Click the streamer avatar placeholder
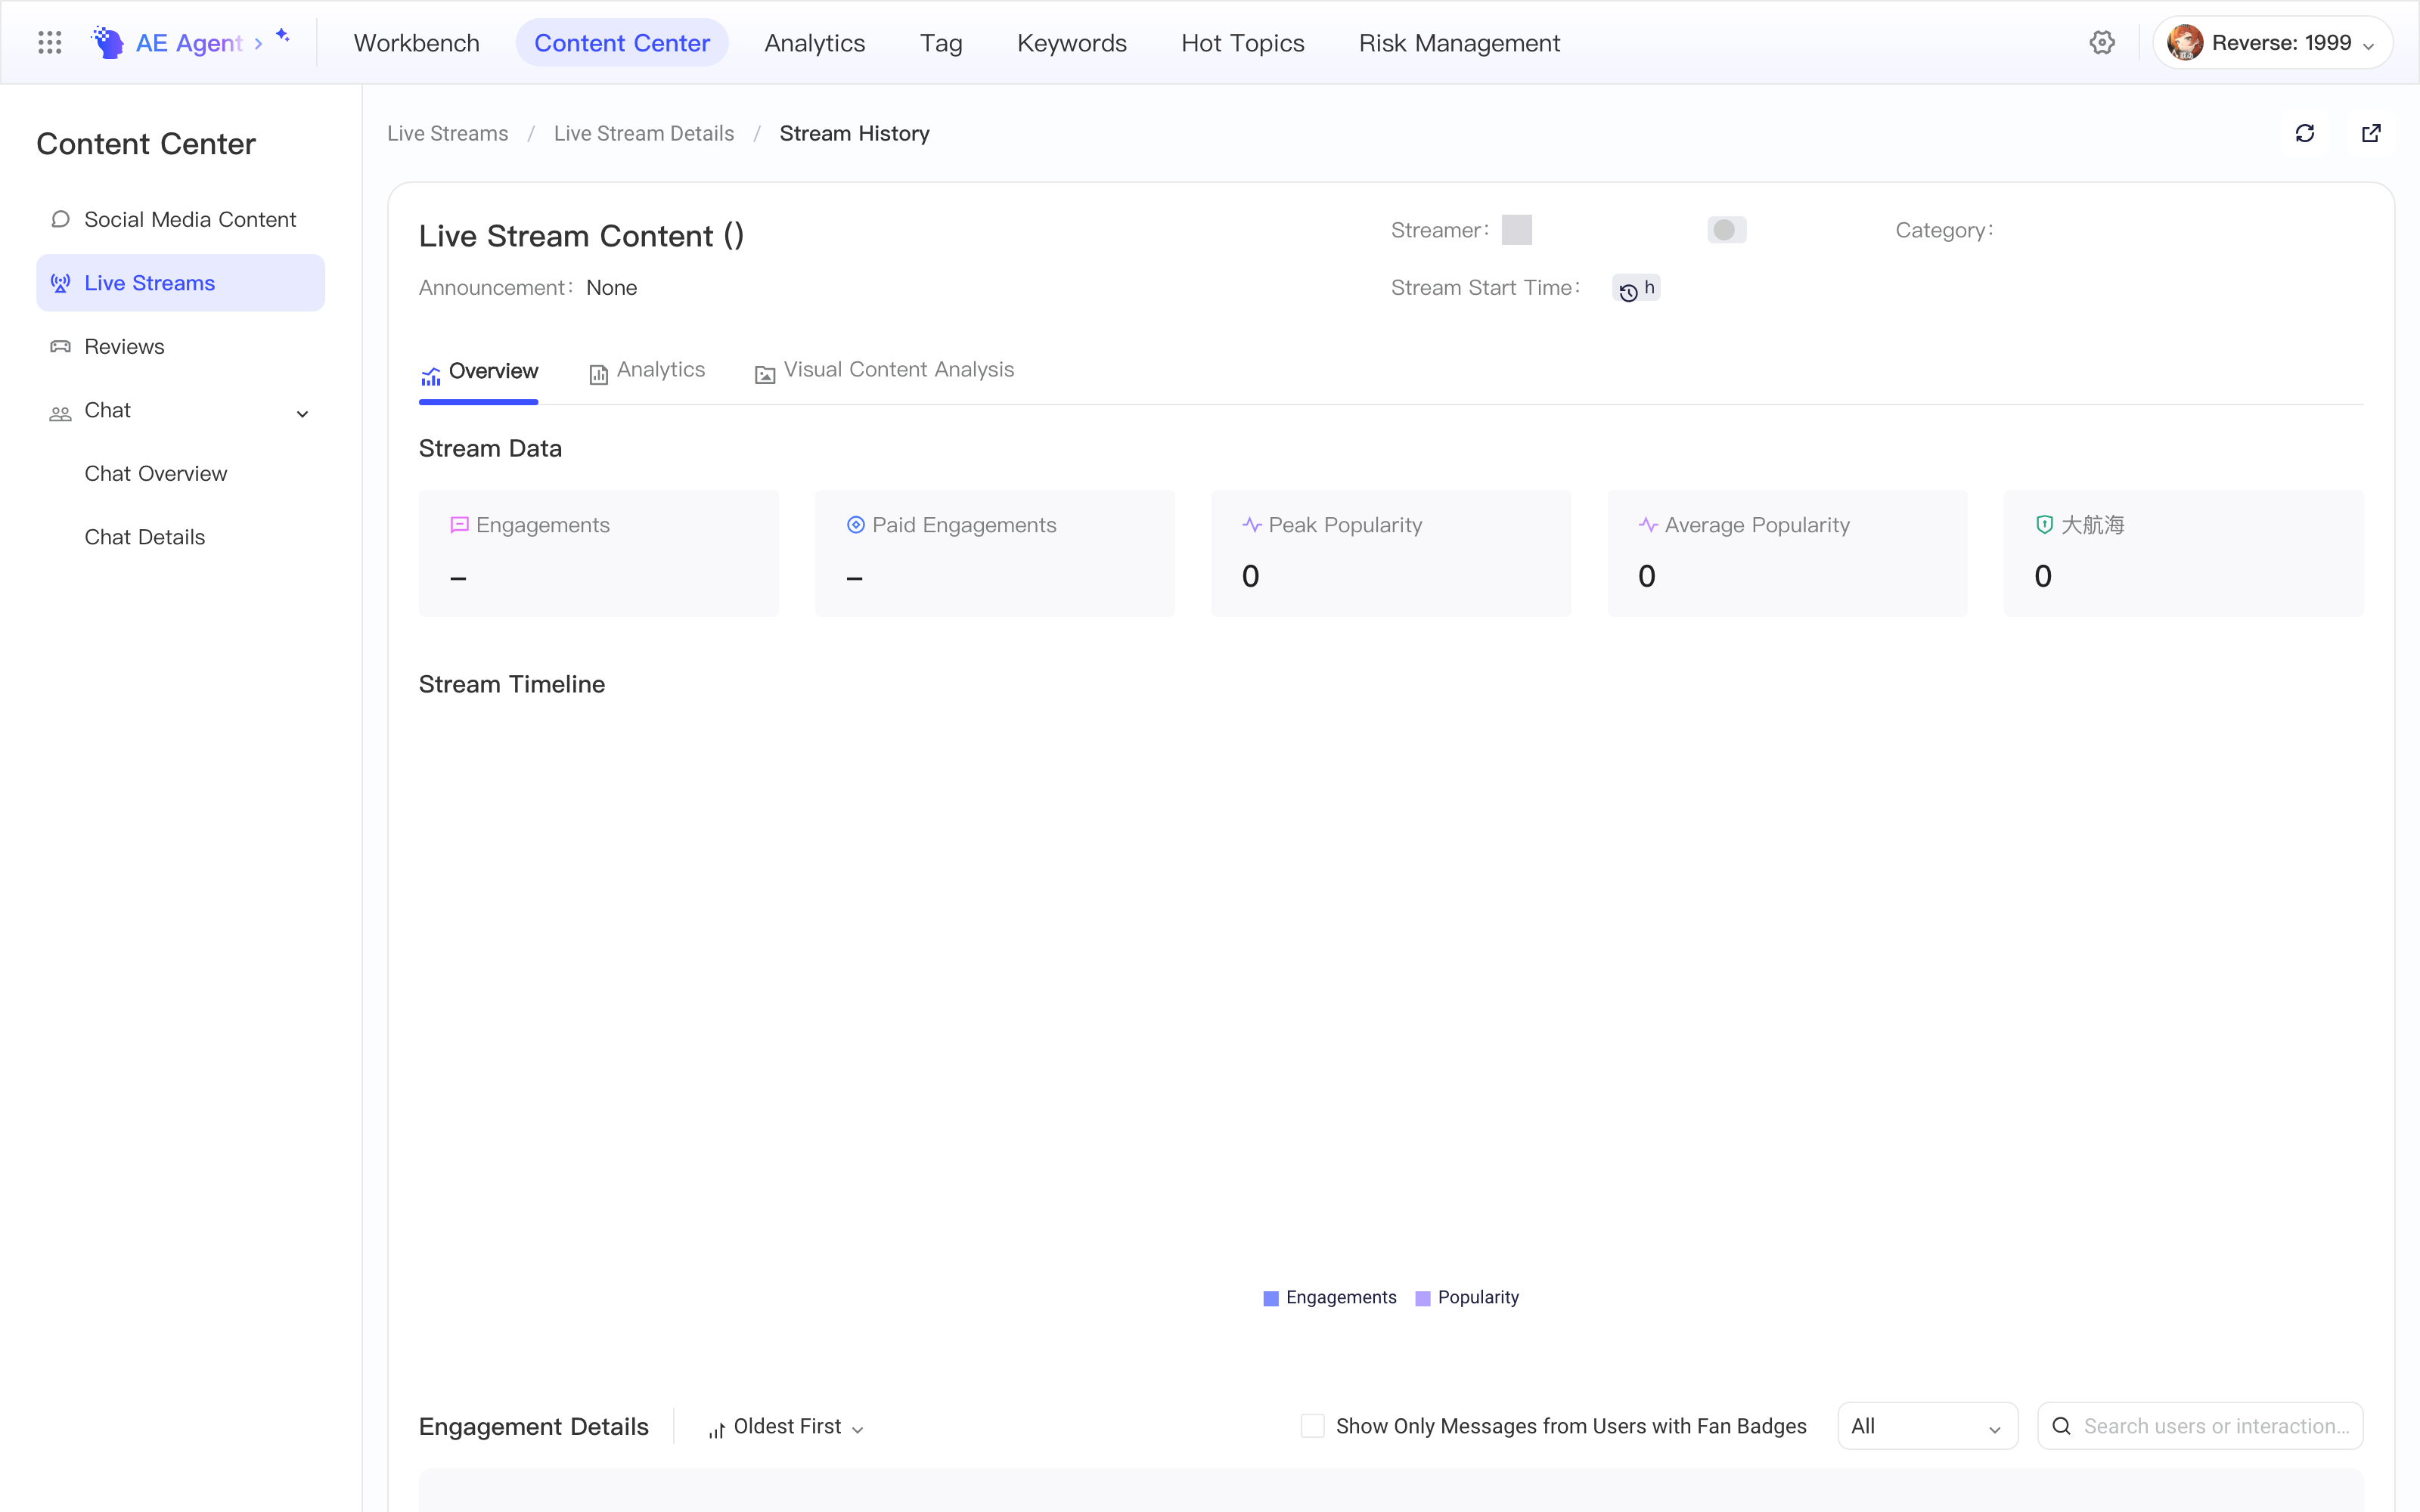The image size is (2420, 1512). click(1516, 230)
